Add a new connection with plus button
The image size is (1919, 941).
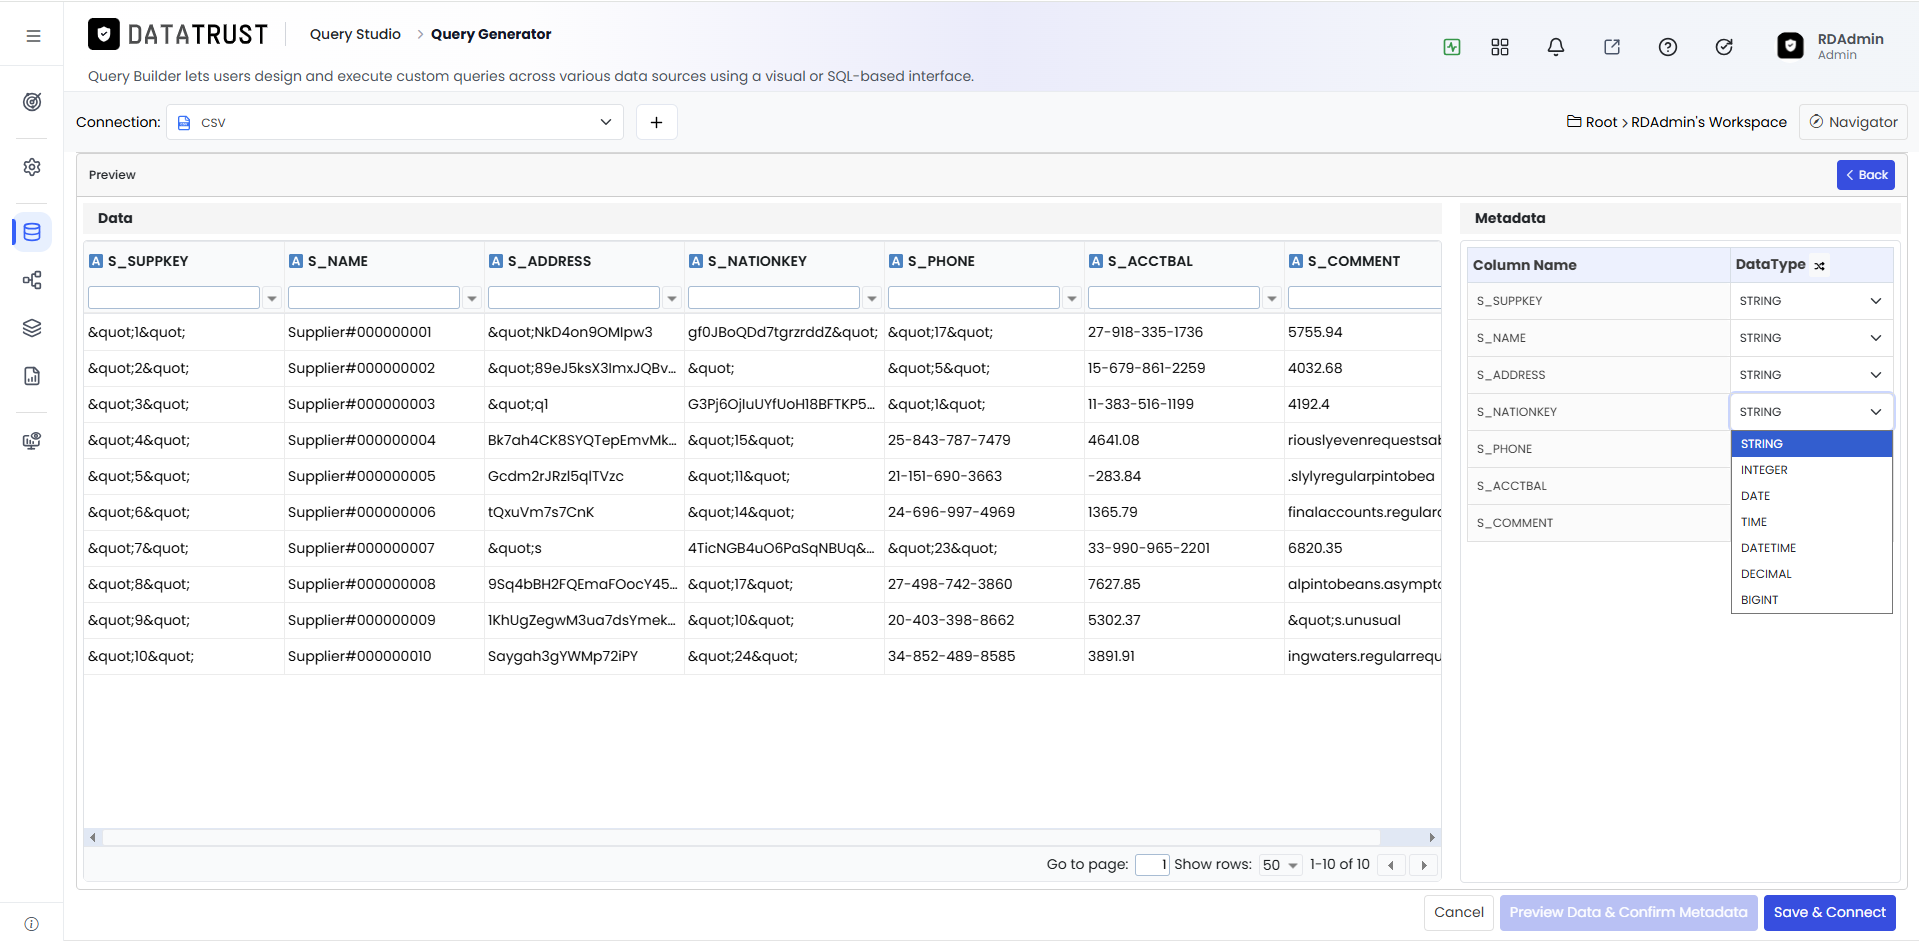click(657, 122)
